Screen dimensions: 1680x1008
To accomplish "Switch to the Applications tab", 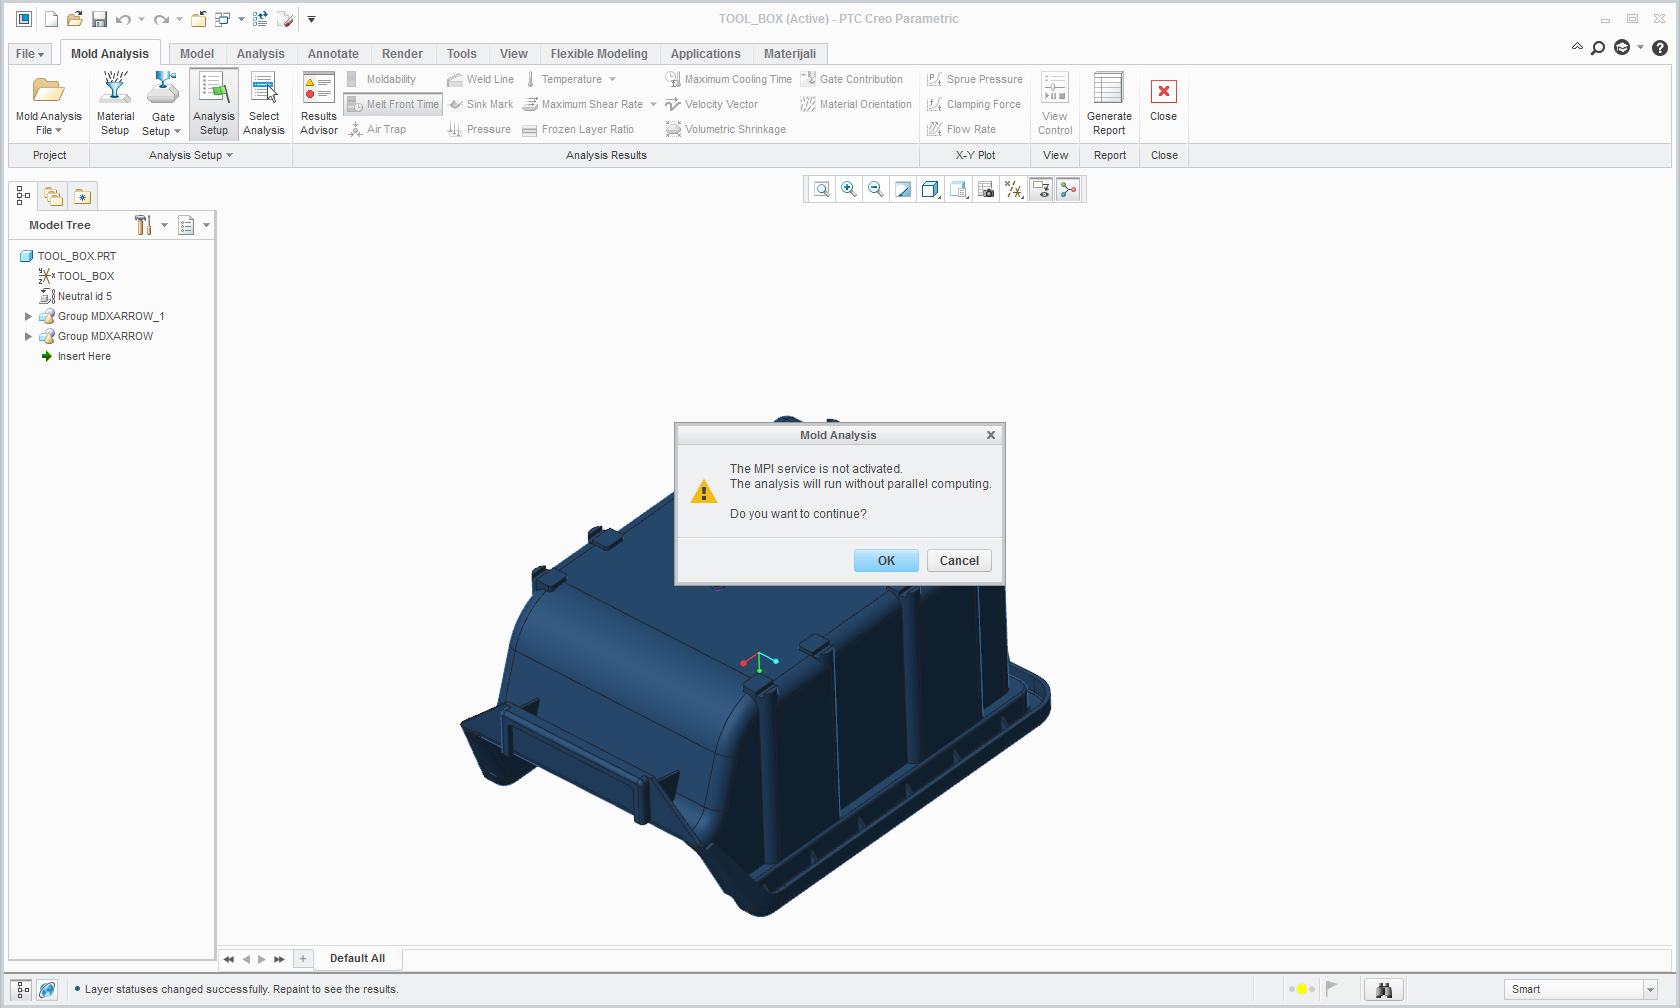I will point(705,54).
